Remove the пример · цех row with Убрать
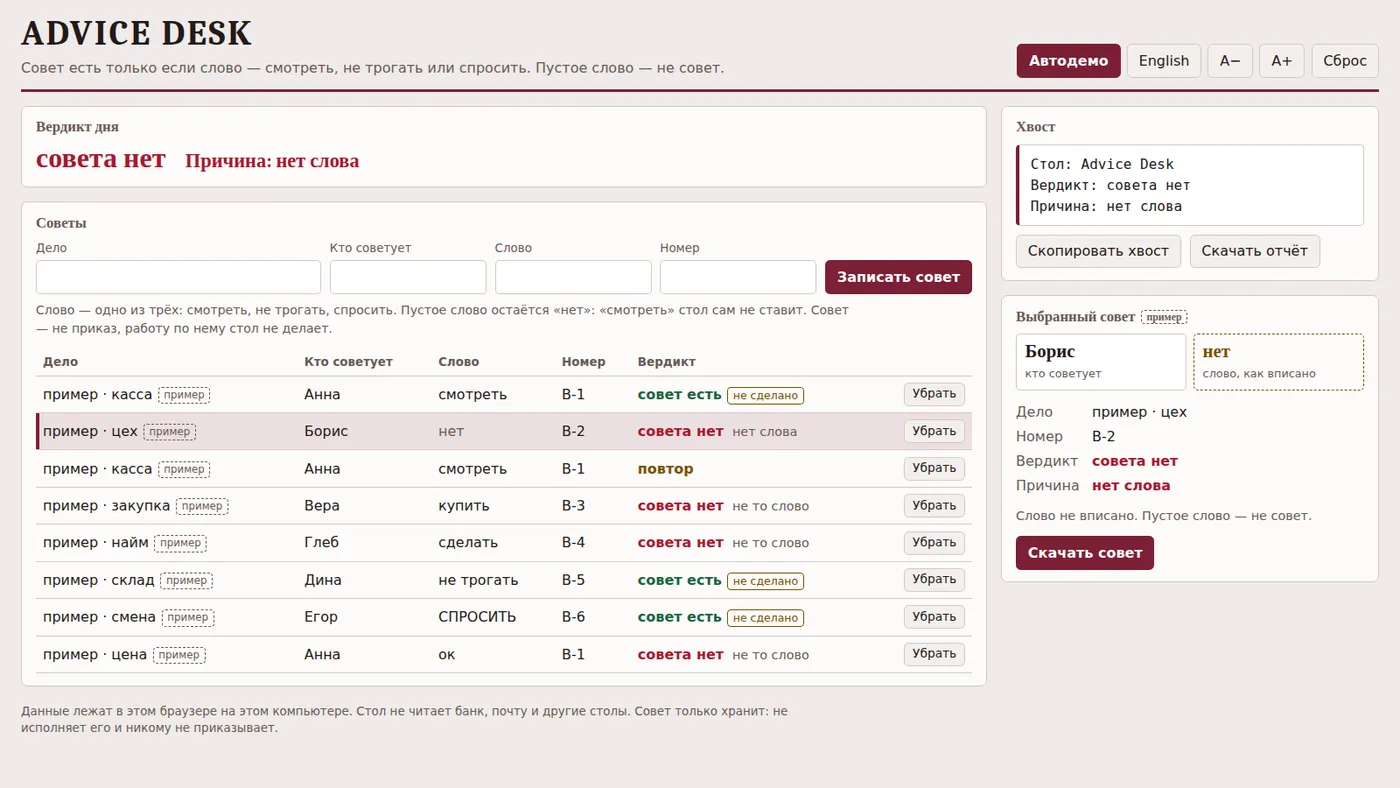Viewport: 1400px width, 788px height. pyautogui.click(x=934, y=431)
